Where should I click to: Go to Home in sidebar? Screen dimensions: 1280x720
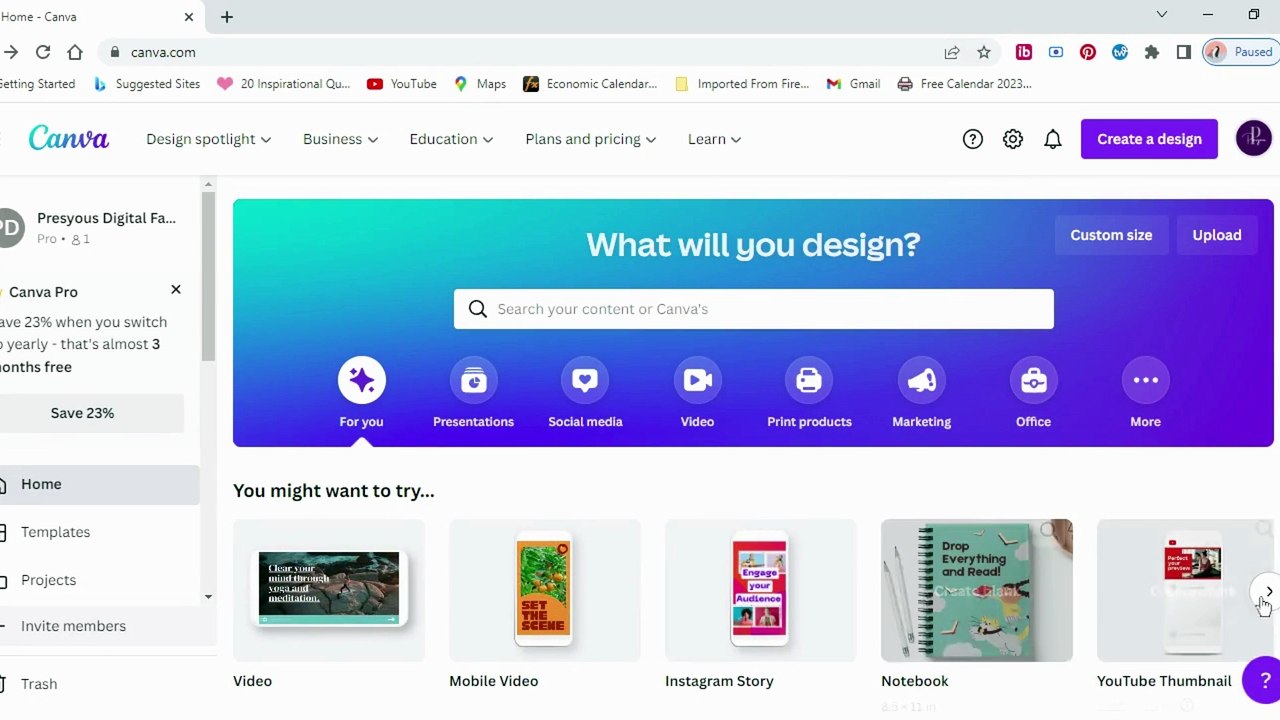[100, 484]
